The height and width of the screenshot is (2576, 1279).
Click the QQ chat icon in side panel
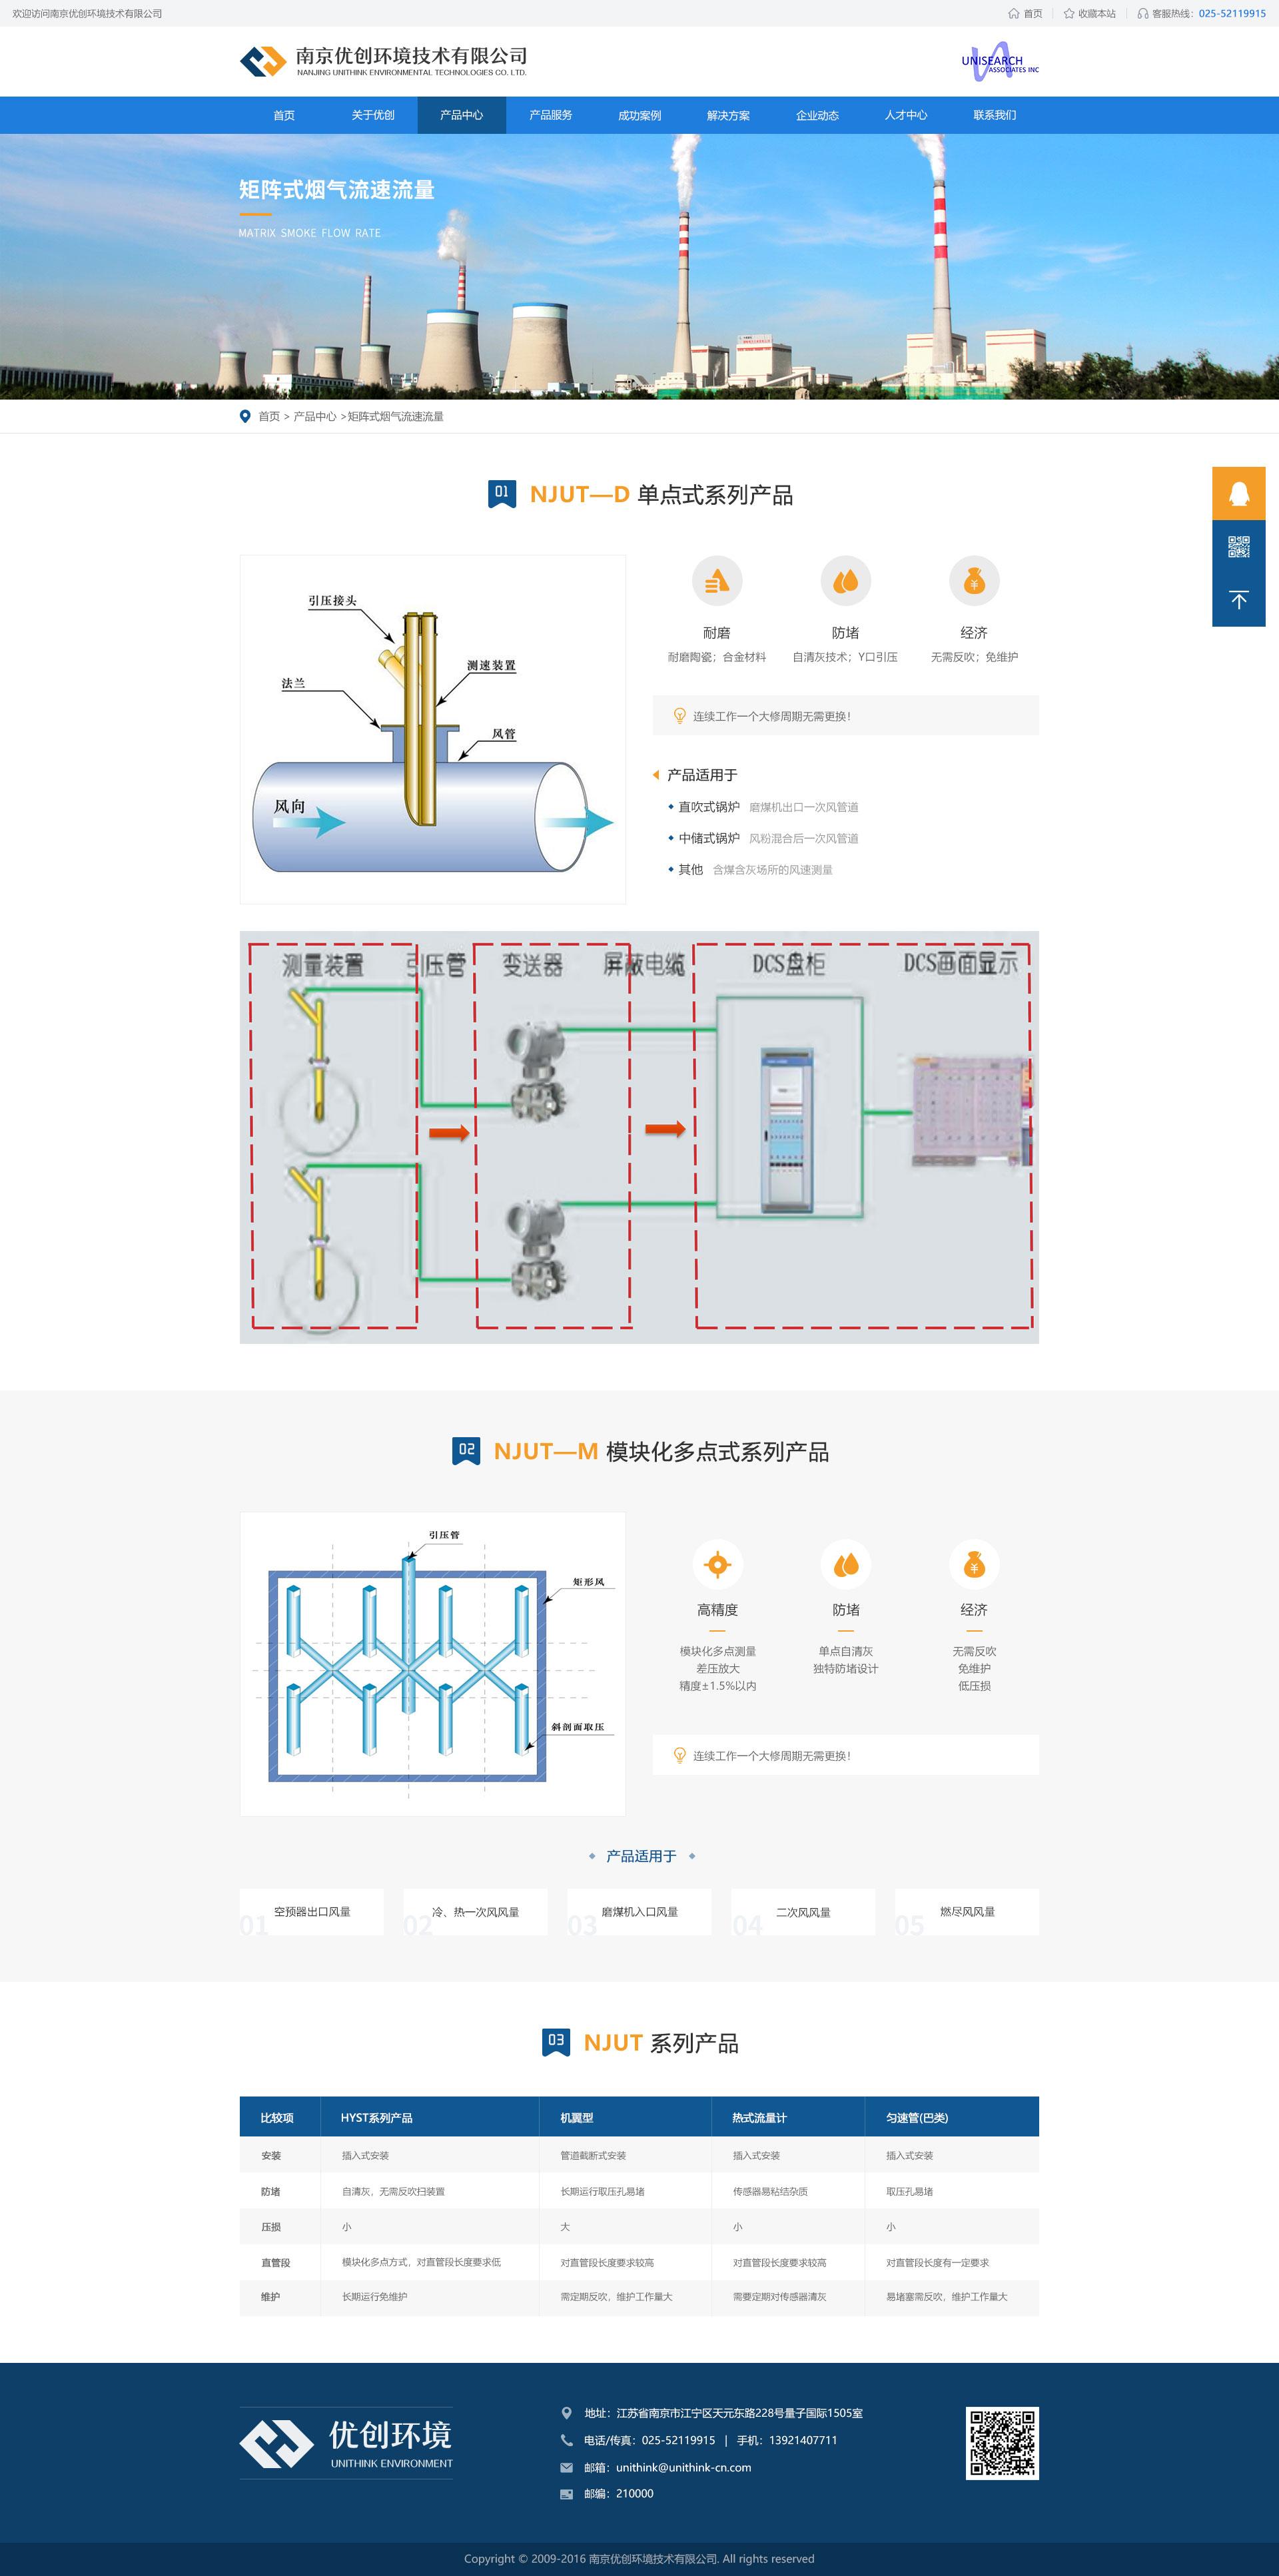(x=1238, y=493)
